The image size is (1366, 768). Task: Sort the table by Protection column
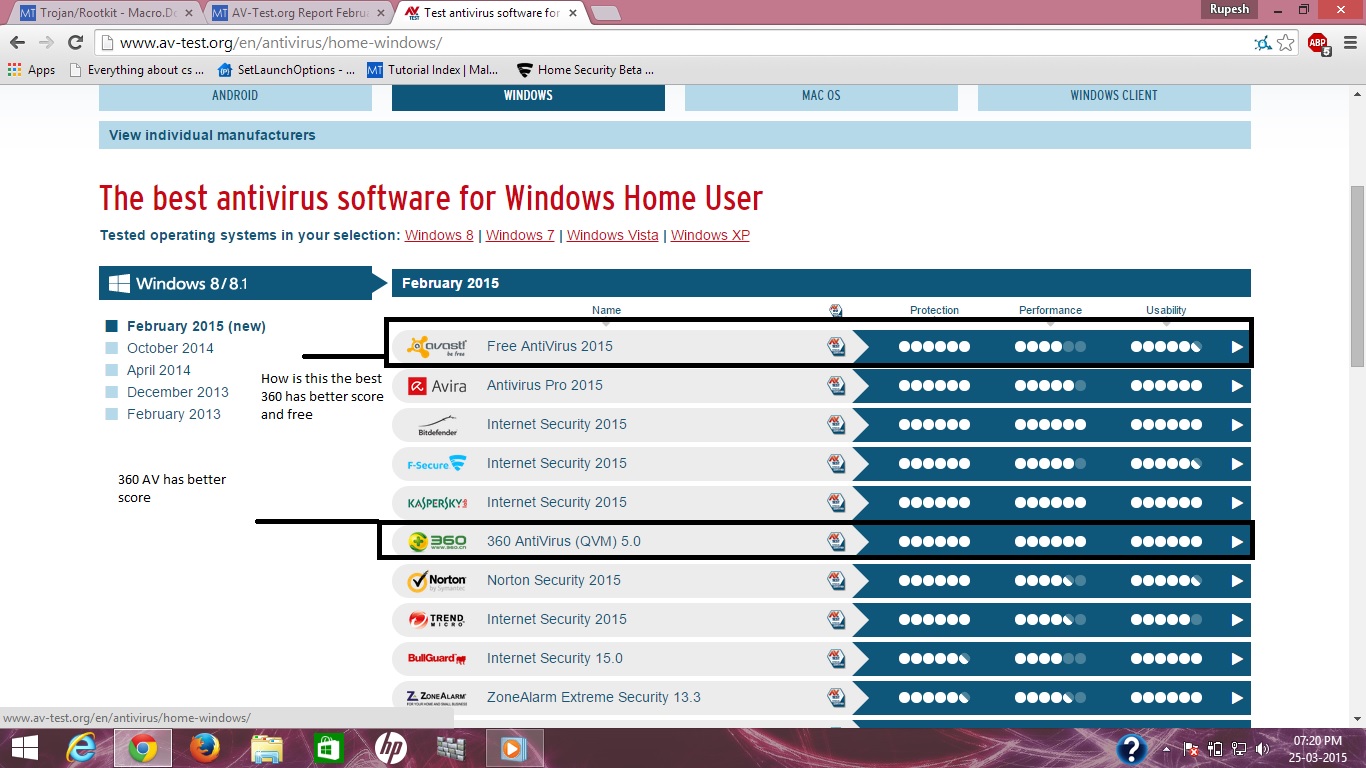[934, 310]
